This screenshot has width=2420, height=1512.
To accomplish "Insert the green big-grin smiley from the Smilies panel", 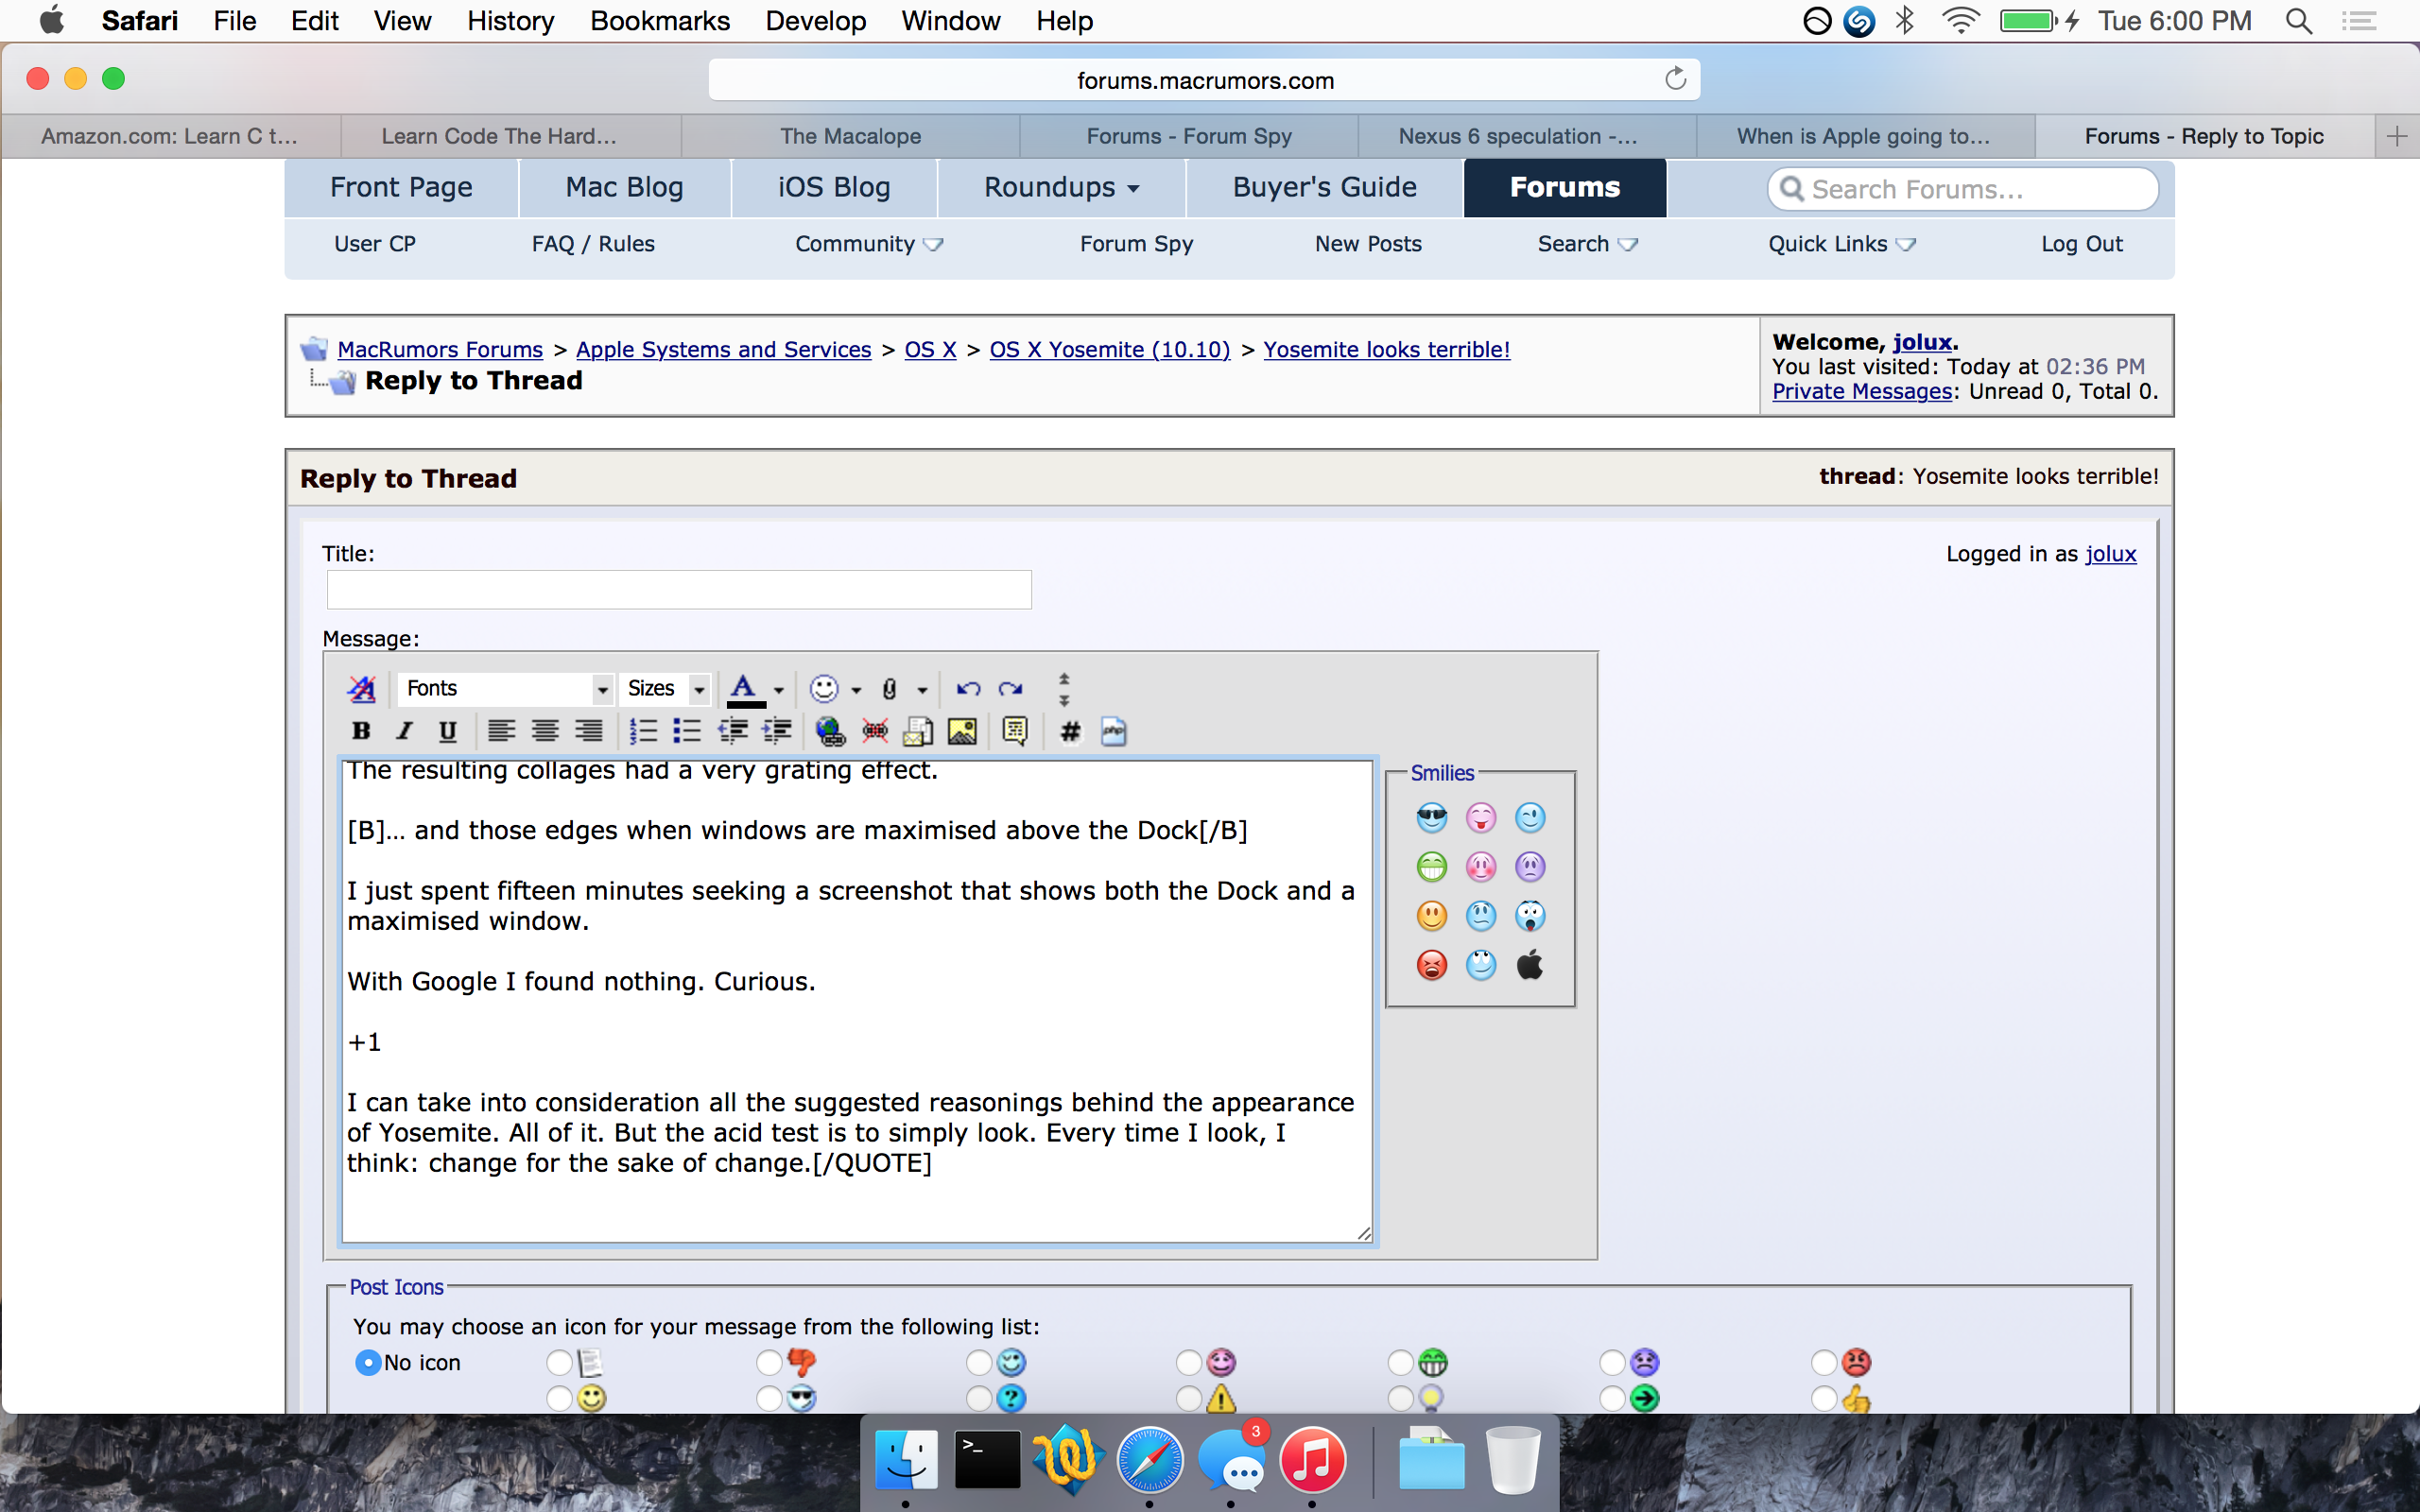I will pos(1431,867).
